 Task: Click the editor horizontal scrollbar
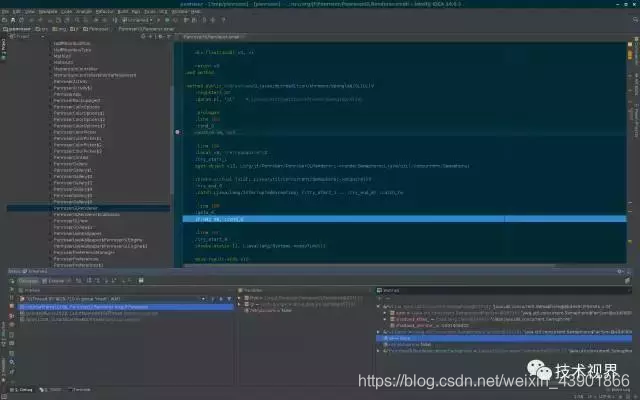click(x=369, y=266)
